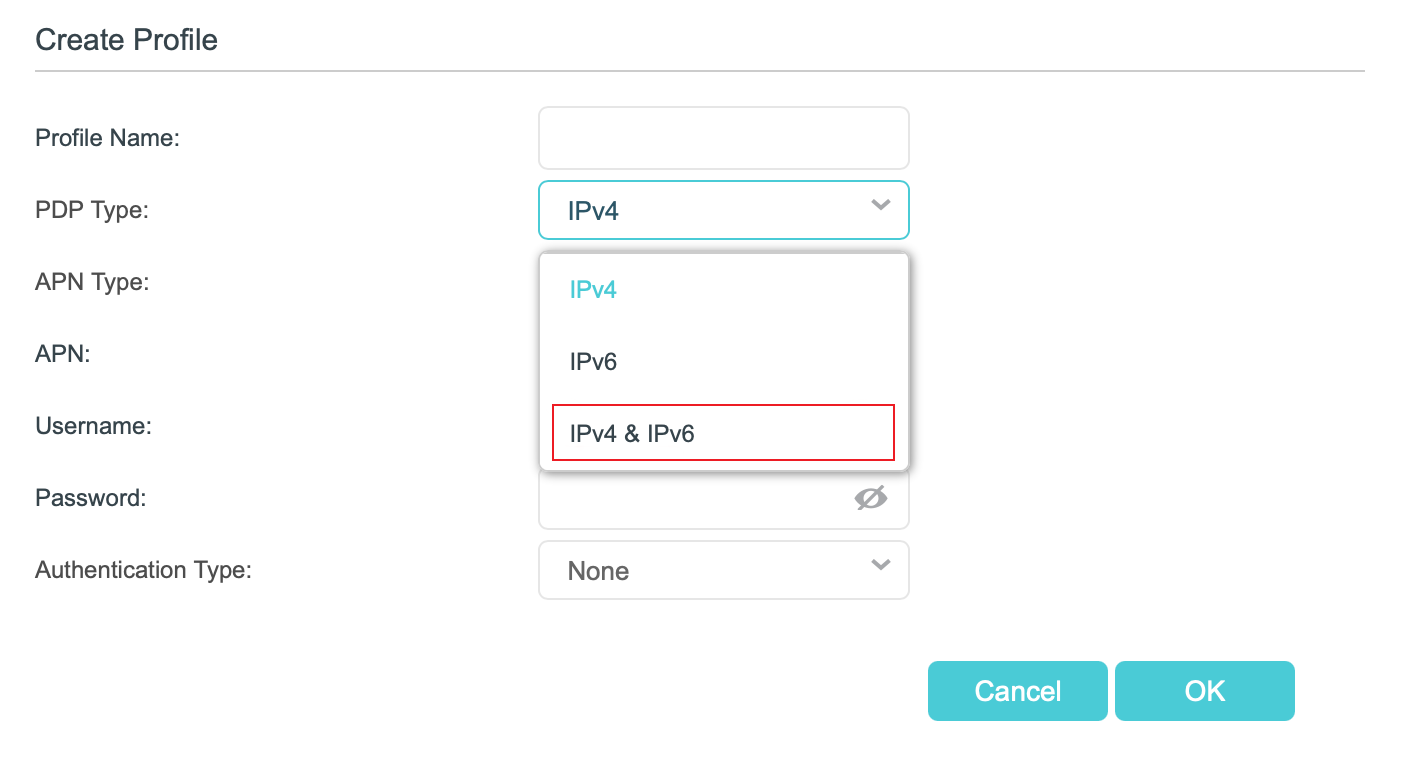Image resolution: width=1402 pixels, height=758 pixels.
Task: Click the PDP Type label
Action: click(x=91, y=210)
